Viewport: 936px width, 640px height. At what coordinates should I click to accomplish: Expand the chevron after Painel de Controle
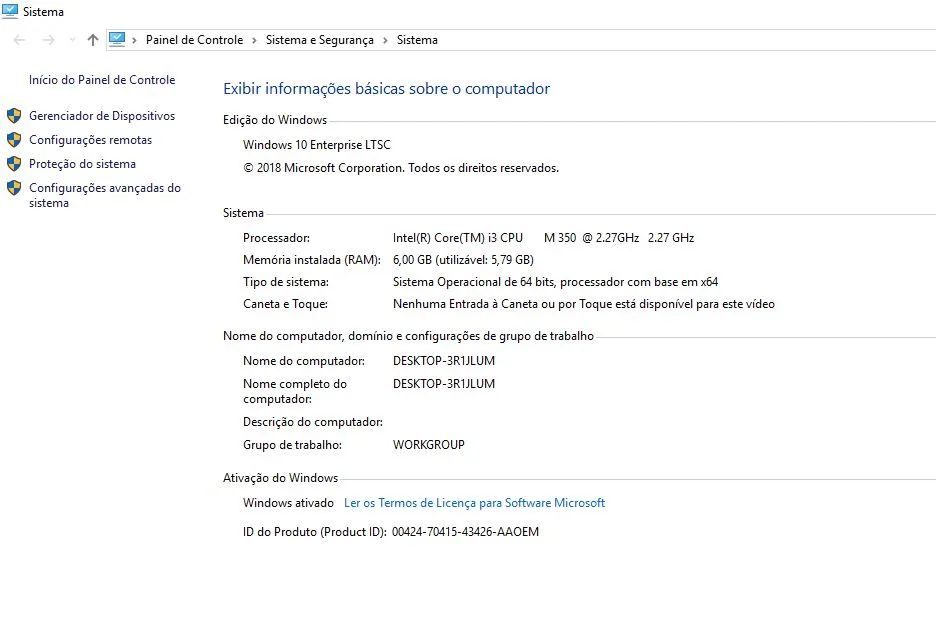[254, 40]
